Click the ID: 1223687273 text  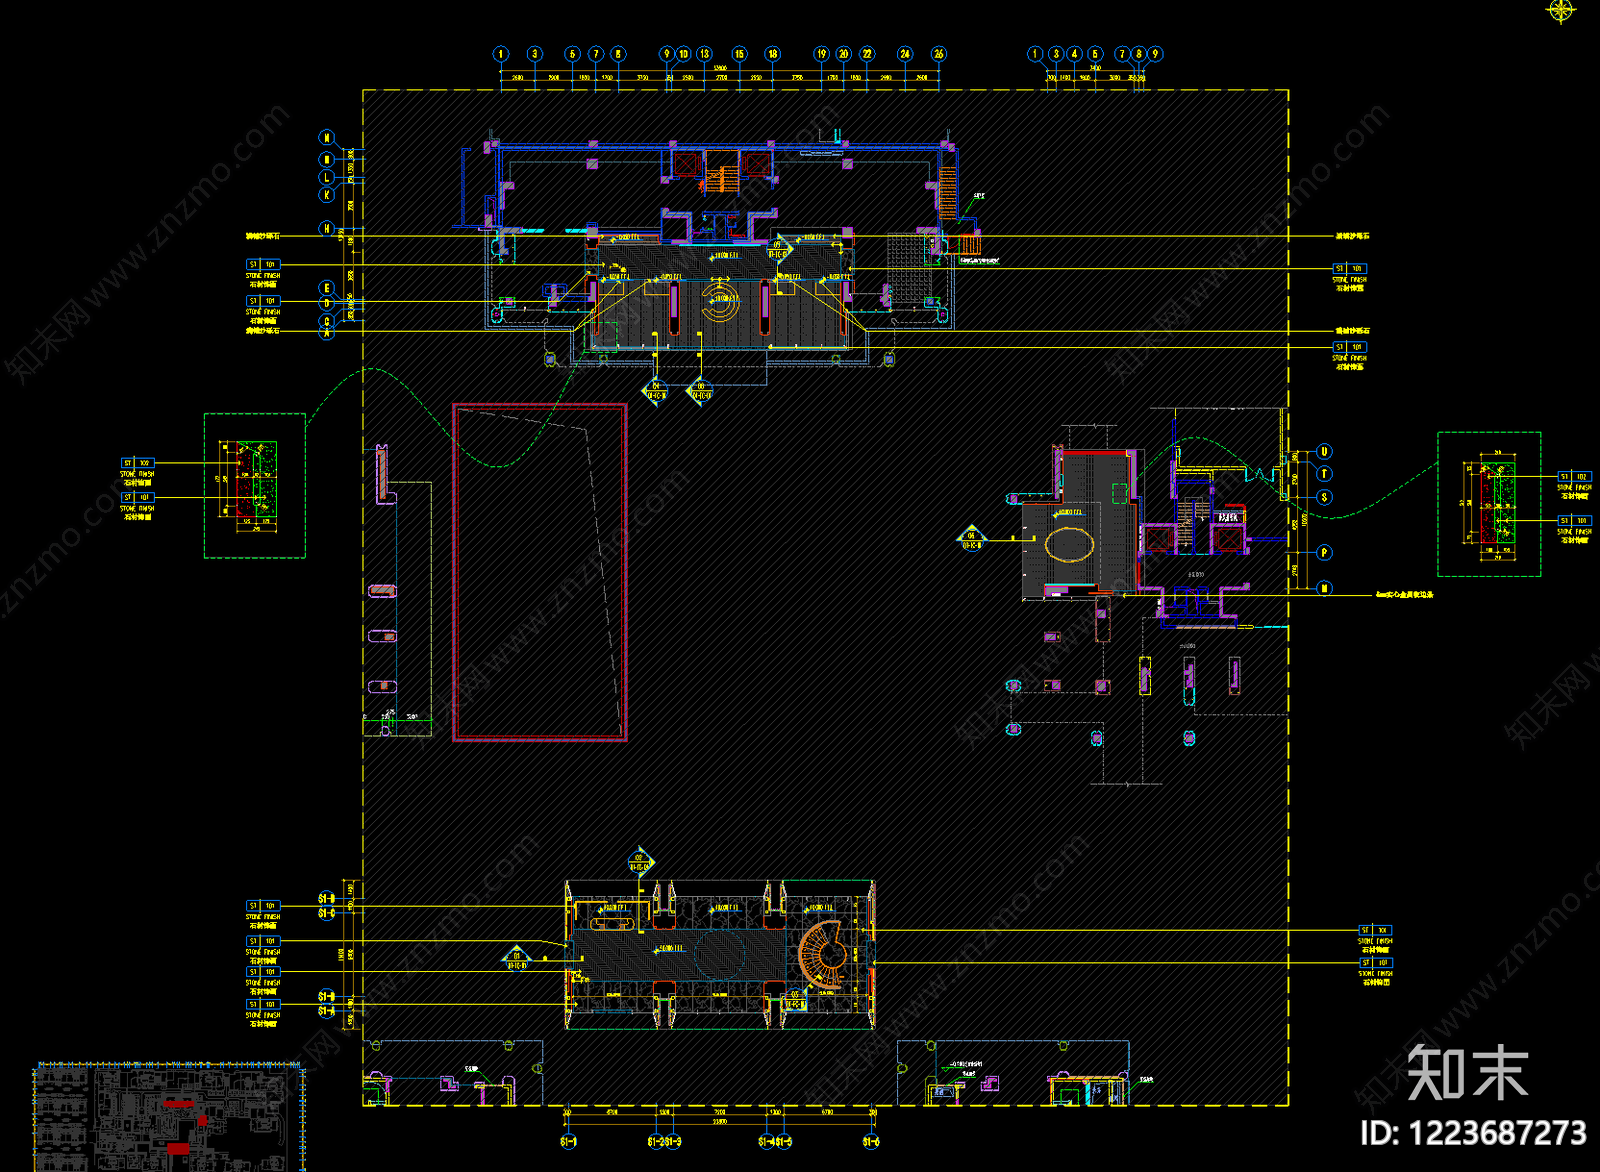1473,1133
